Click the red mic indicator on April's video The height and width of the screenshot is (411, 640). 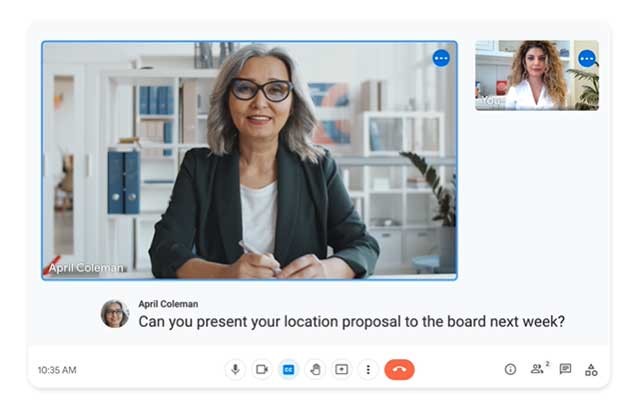click(51, 267)
